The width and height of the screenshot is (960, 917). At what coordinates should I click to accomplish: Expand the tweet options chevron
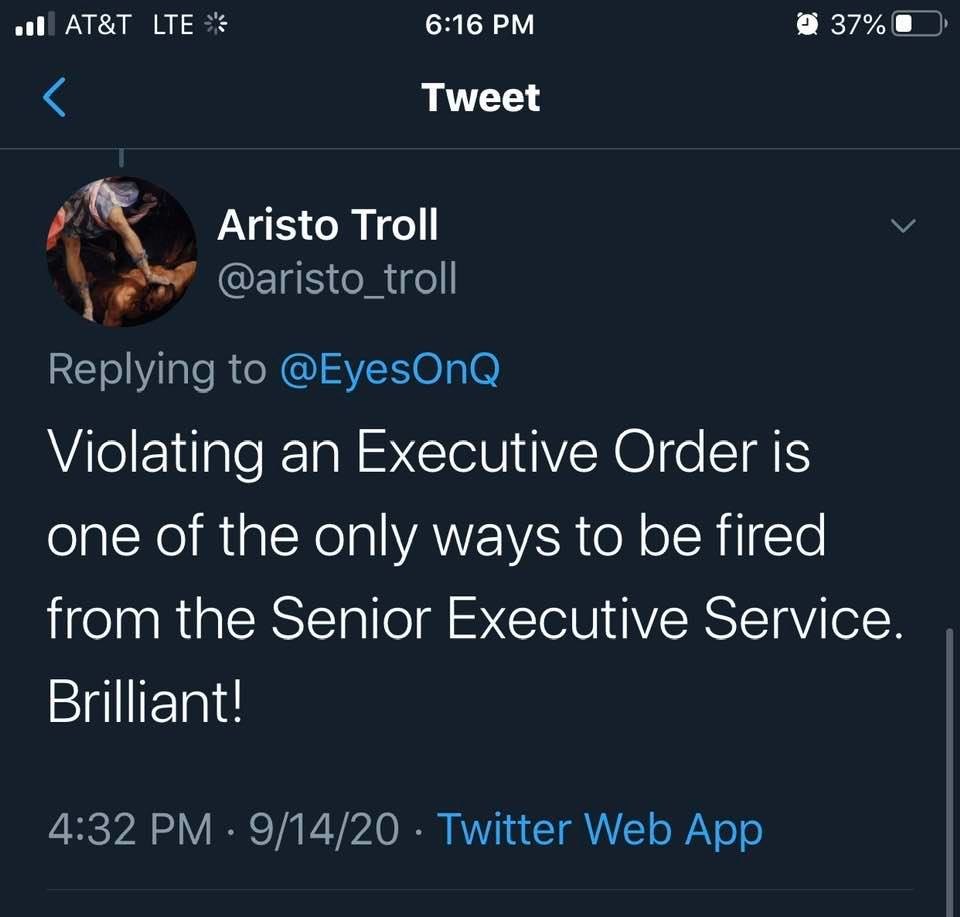[x=902, y=228]
